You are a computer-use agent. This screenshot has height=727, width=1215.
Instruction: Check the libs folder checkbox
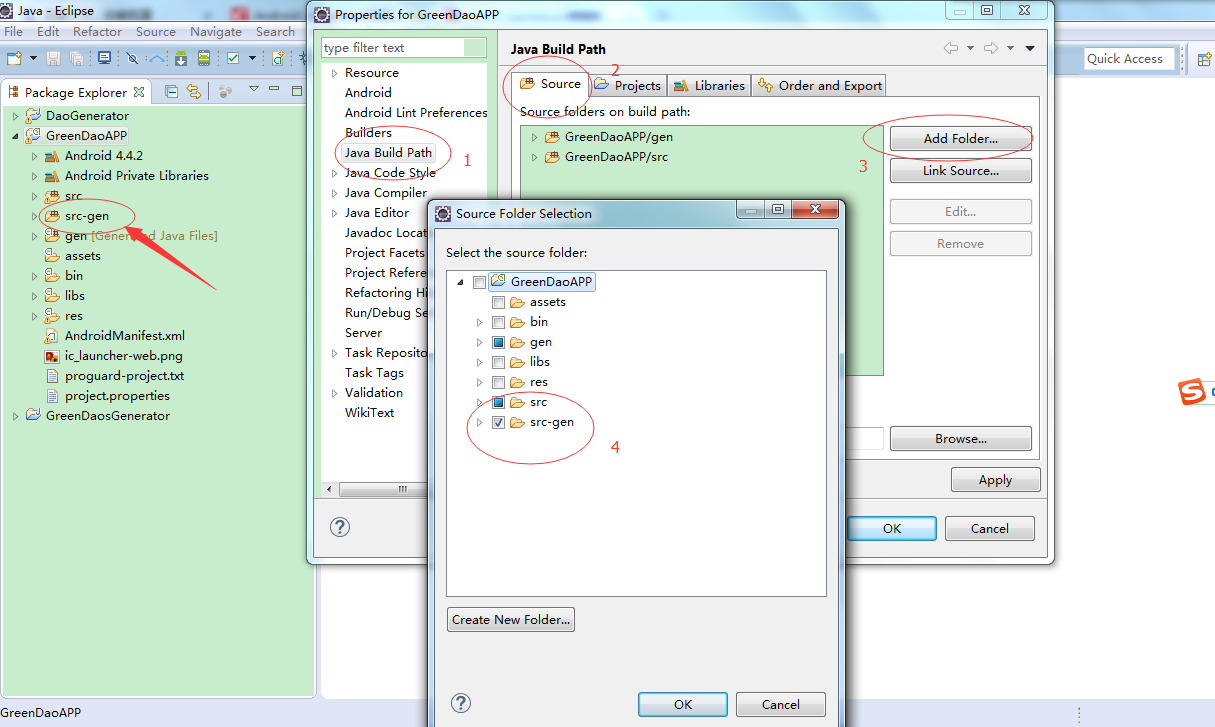tap(498, 362)
